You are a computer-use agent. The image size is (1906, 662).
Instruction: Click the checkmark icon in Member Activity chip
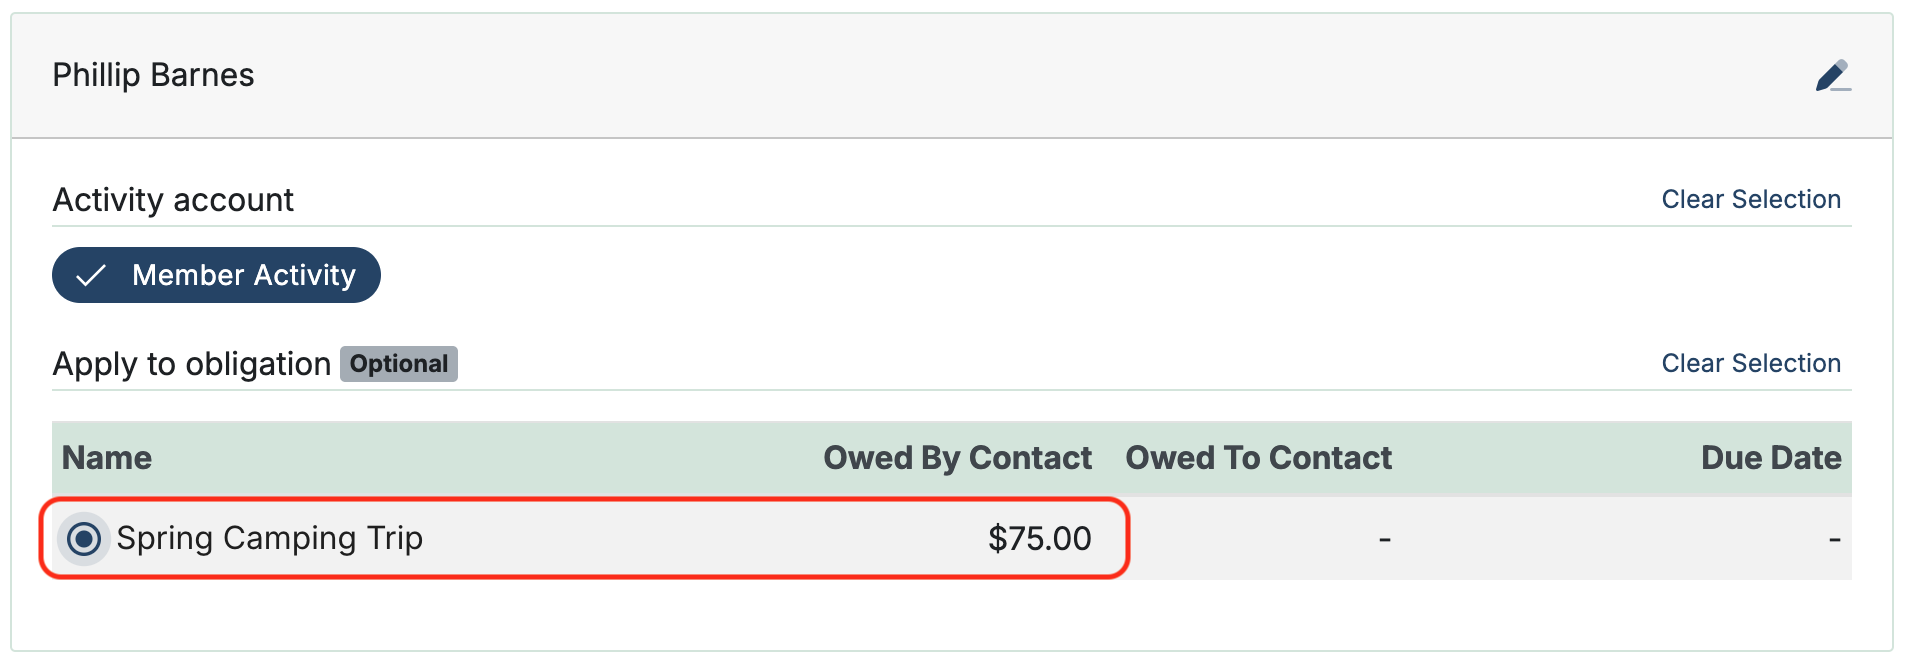coord(91,276)
